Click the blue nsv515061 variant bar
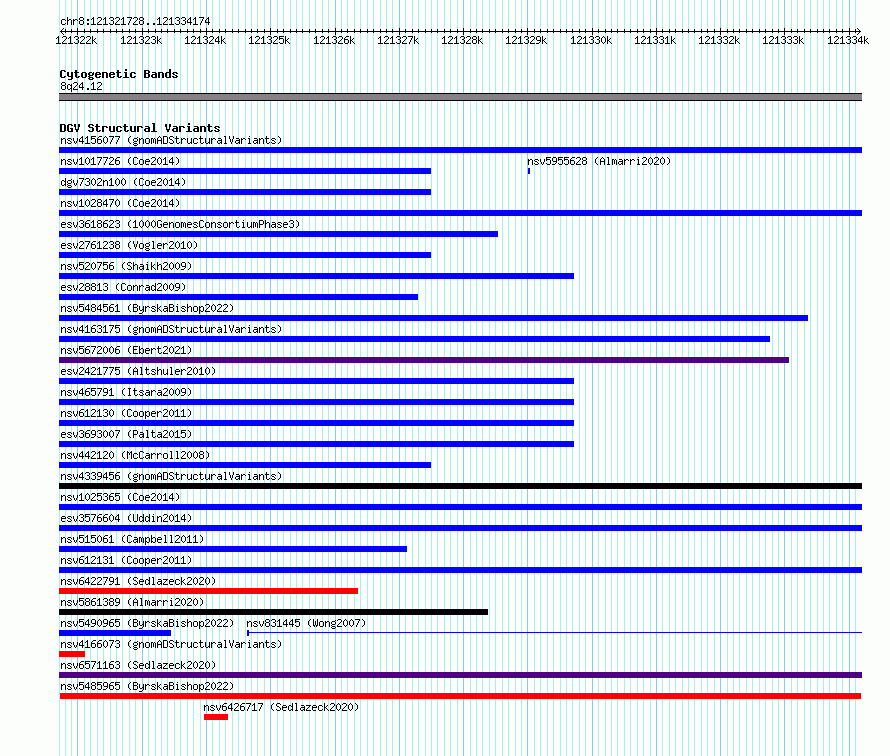Viewport: 890px width, 756px height. pos(233,549)
